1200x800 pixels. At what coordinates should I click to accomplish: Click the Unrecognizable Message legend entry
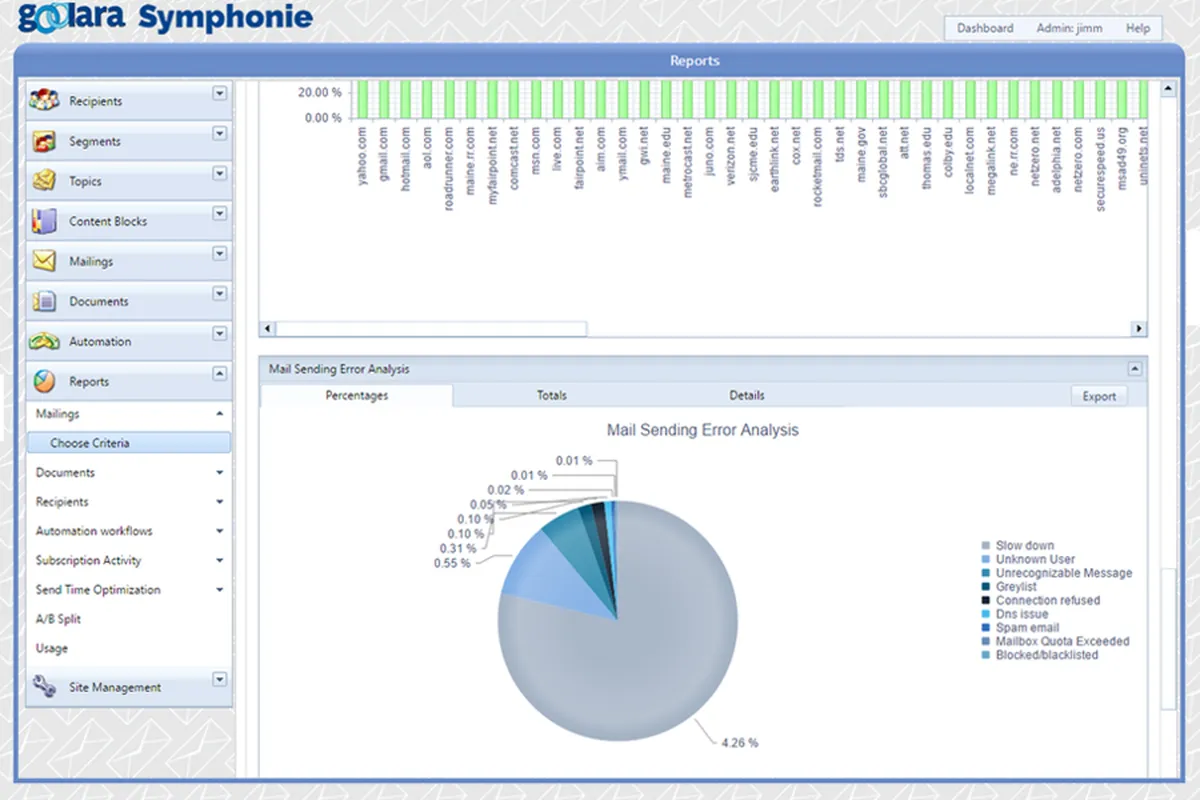[x=1057, y=573]
